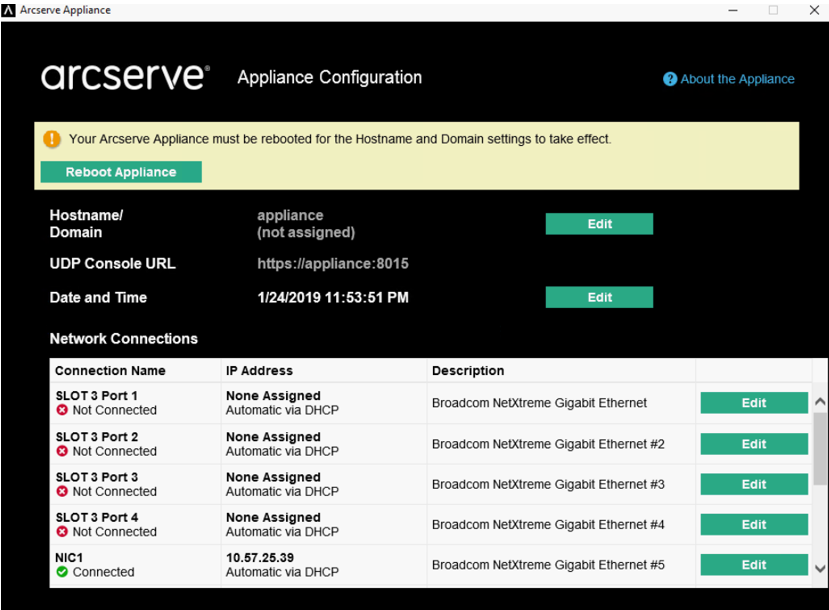Click the '(not assigned)' domain value
Viewport: 829px width, 610px height.
pyautogui.click(x=306, y=232)
